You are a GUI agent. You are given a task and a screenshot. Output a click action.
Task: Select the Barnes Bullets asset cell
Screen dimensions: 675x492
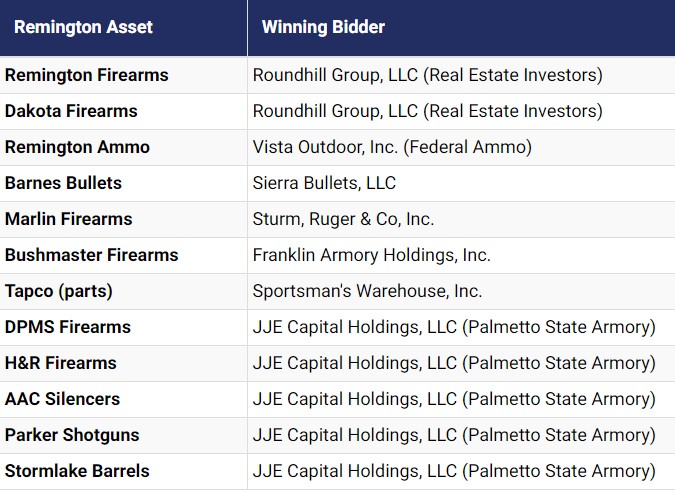tap(63, 183)
